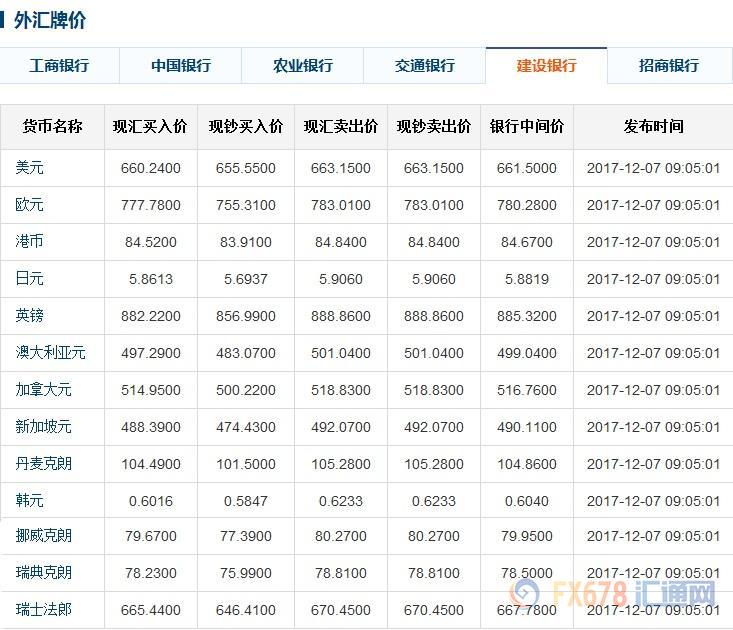Viewport: 733px width, 630px height.
Task: Select the 农业银行 tab
Action: click(303, 65)
